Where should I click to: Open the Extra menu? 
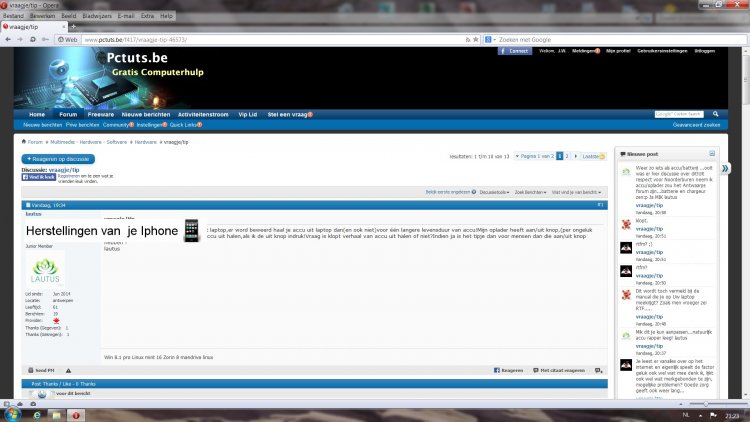tap(147, 16)
